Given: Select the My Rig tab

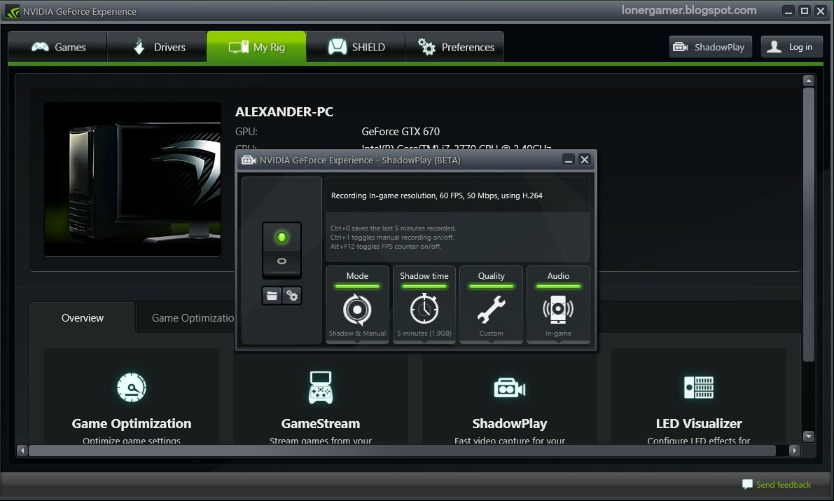Looking at the screenshot, I should click(x=256, y=47).
